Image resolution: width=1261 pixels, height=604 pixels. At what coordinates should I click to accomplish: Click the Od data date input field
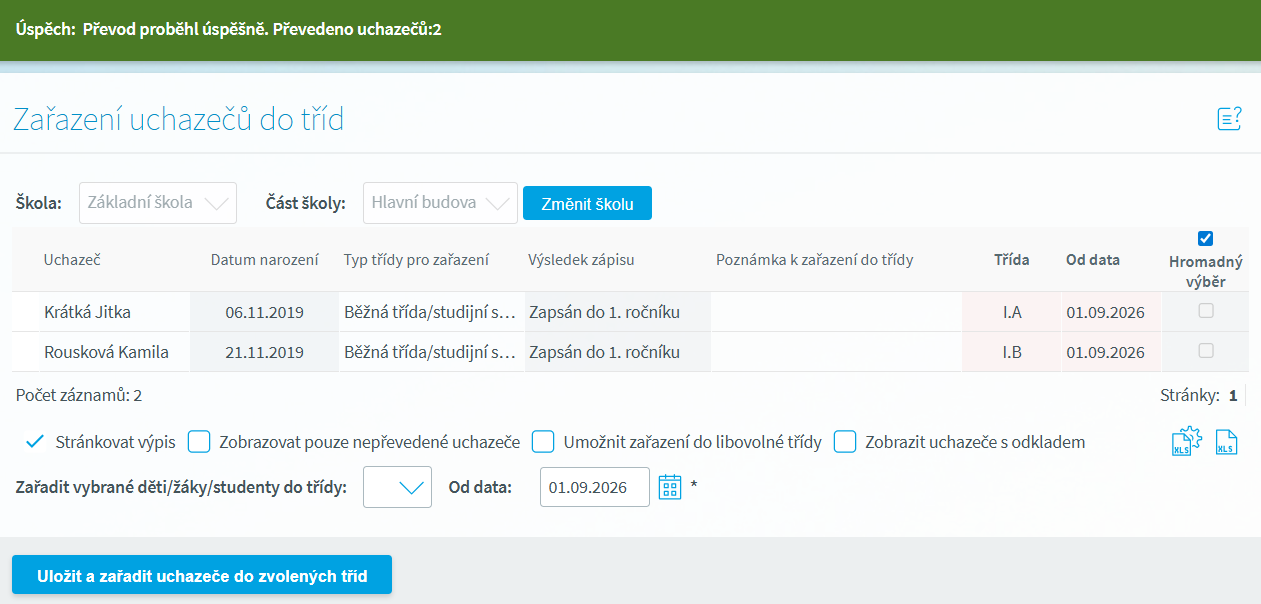click(x=594, y=487)
